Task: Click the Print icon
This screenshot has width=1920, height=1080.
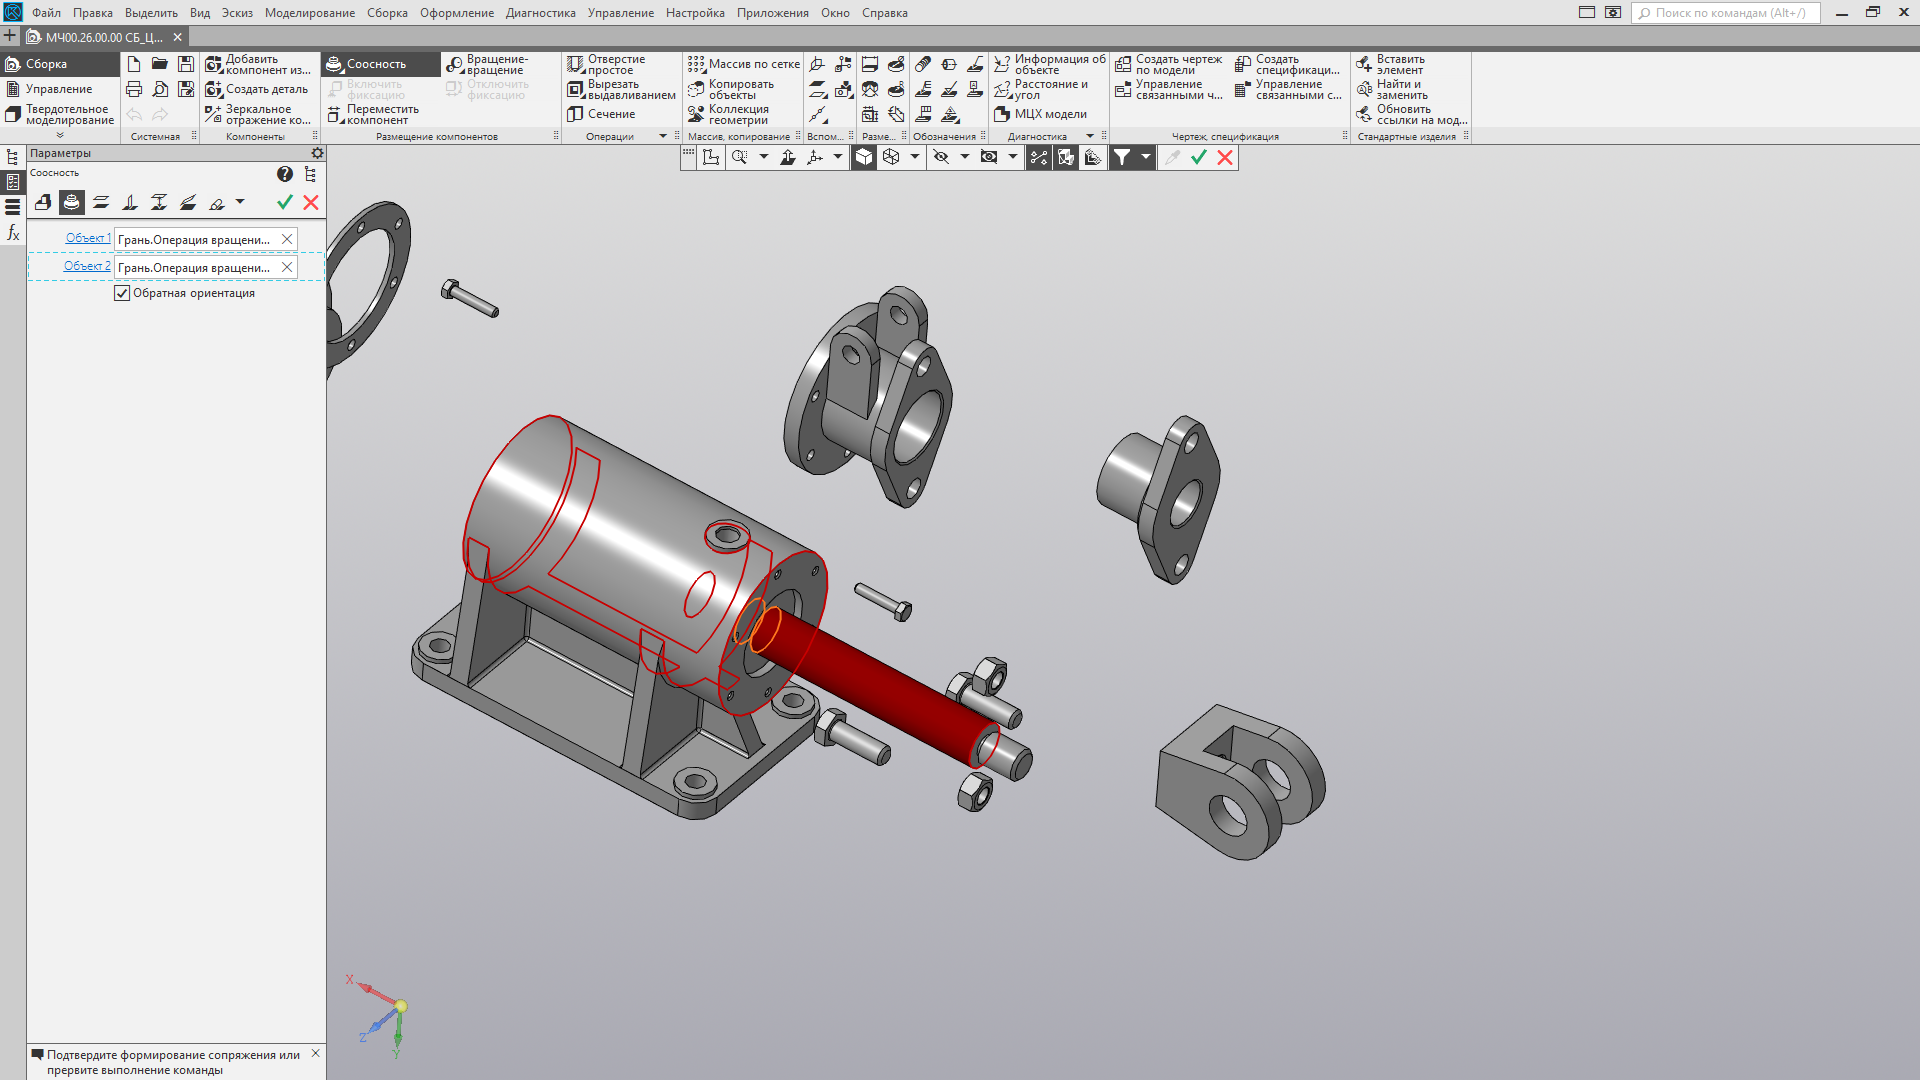Action: 134,89
